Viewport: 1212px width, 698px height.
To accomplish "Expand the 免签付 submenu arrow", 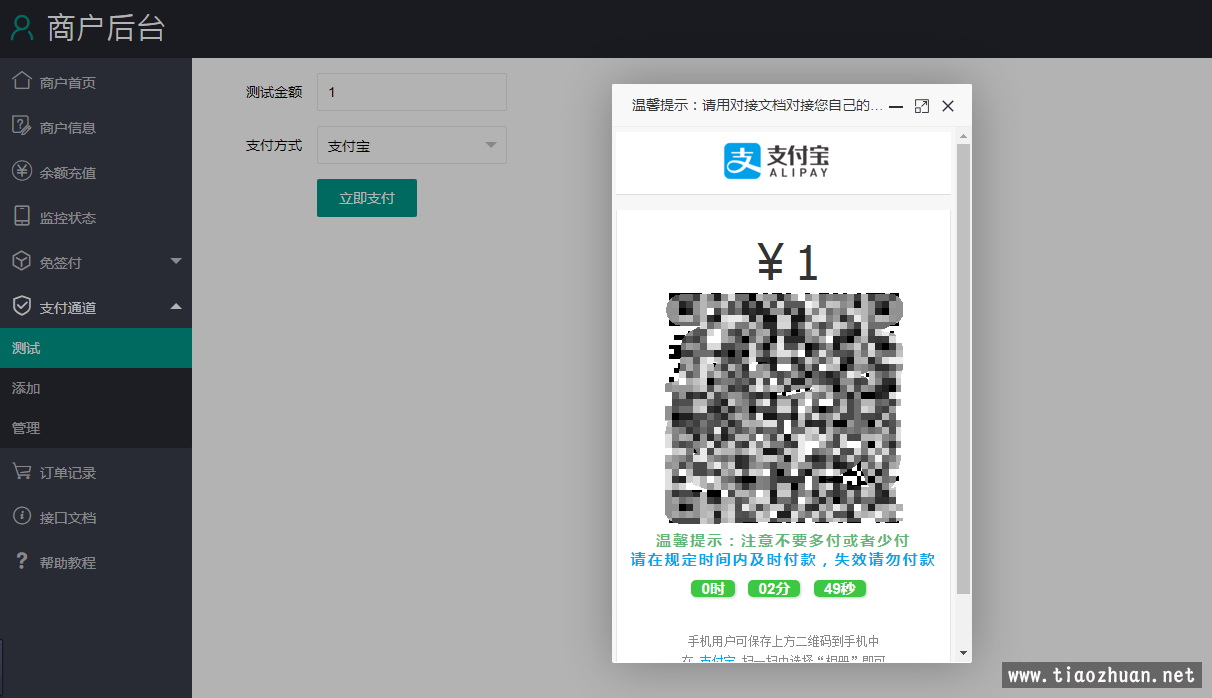I will coord(176,262).
